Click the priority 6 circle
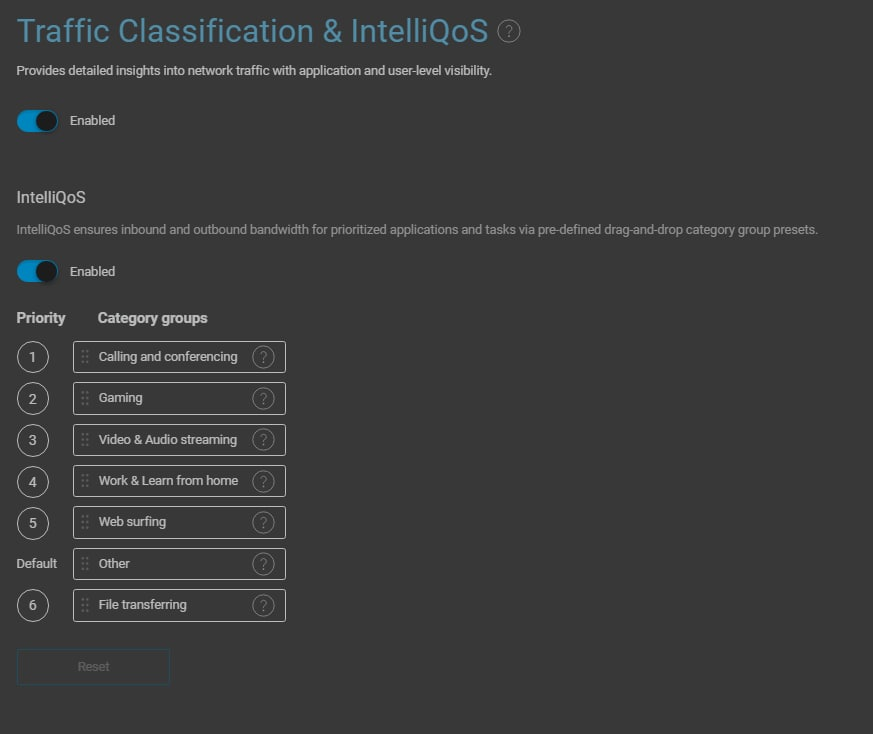 tap(33, 605)
